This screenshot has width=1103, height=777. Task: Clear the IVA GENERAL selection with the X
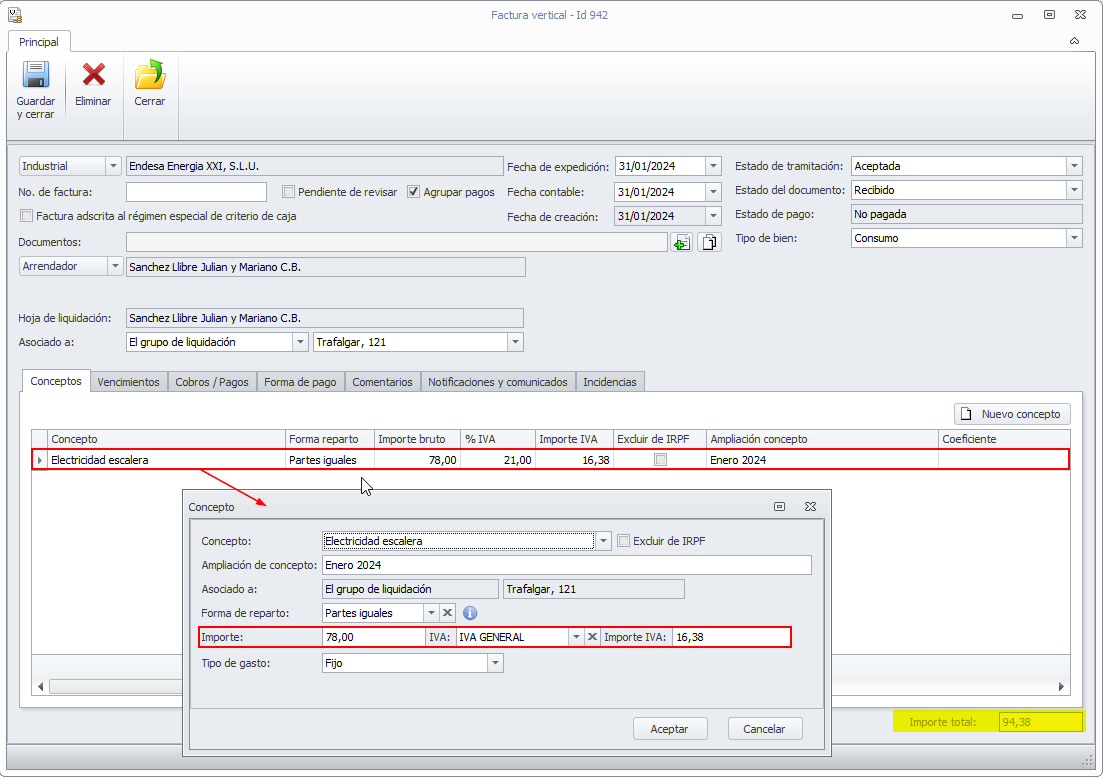(592, 637)
